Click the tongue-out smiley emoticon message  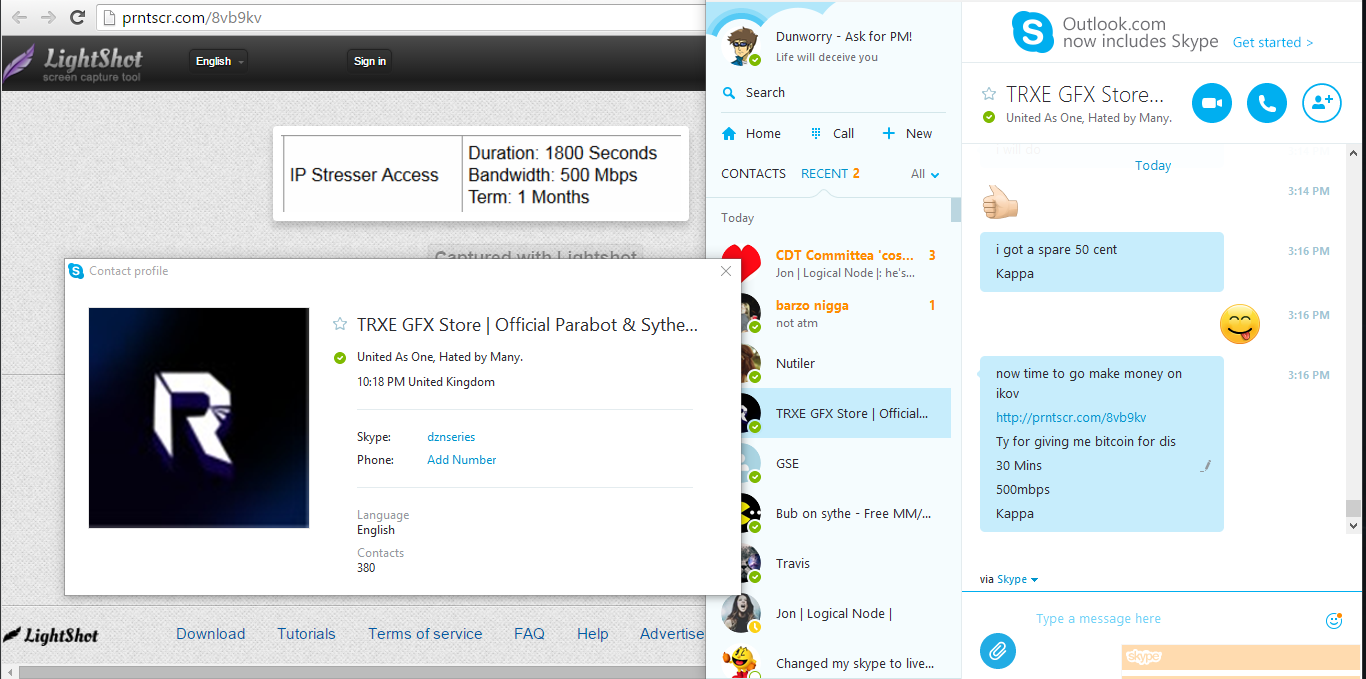pyautogui.click(x=1240, y=325)
